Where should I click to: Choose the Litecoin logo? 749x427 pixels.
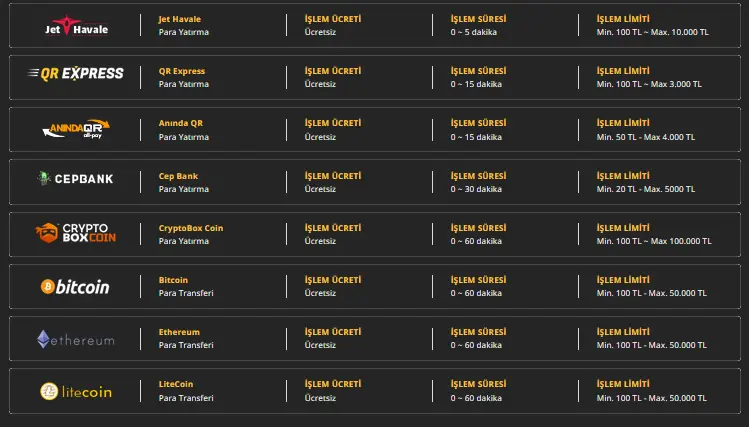click(76, 393)
